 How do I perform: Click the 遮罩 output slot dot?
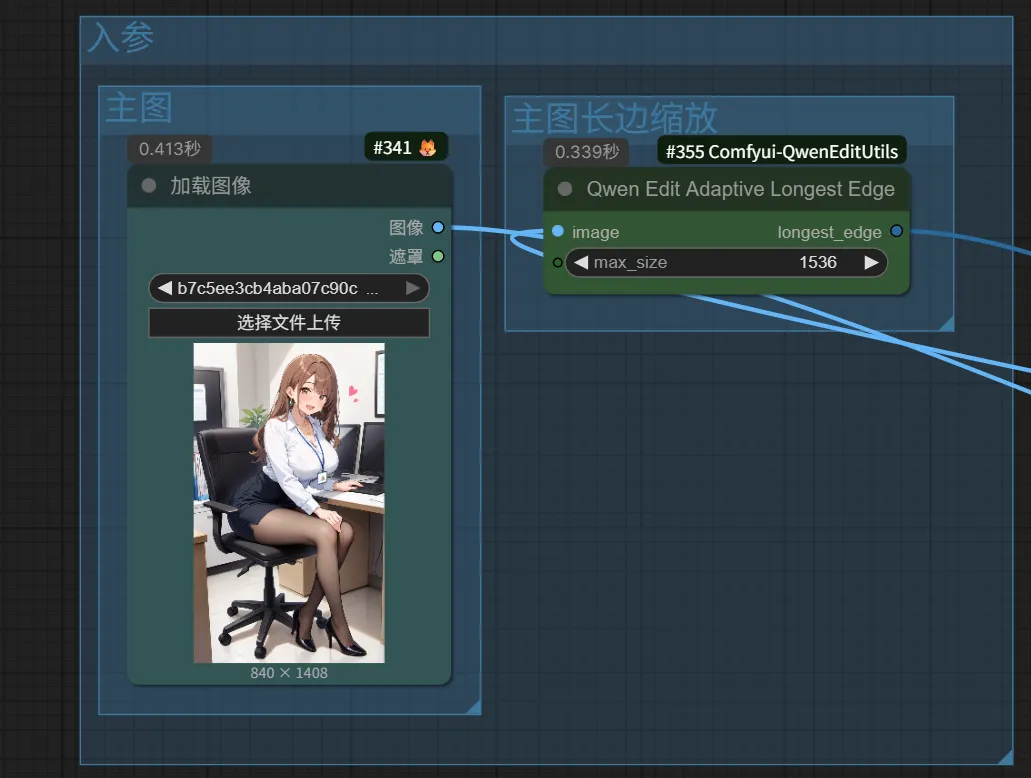click(x=438, y=257)
